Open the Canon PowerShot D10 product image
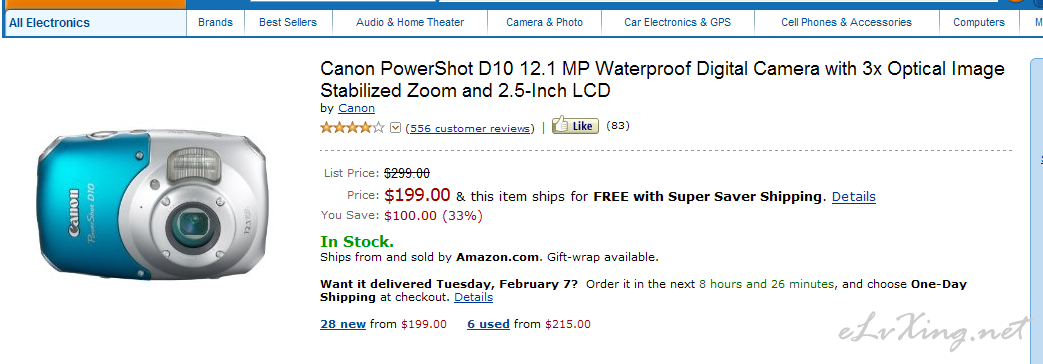Image resolution: width=1043 pixels, height=364 pixels. [152, 204]
